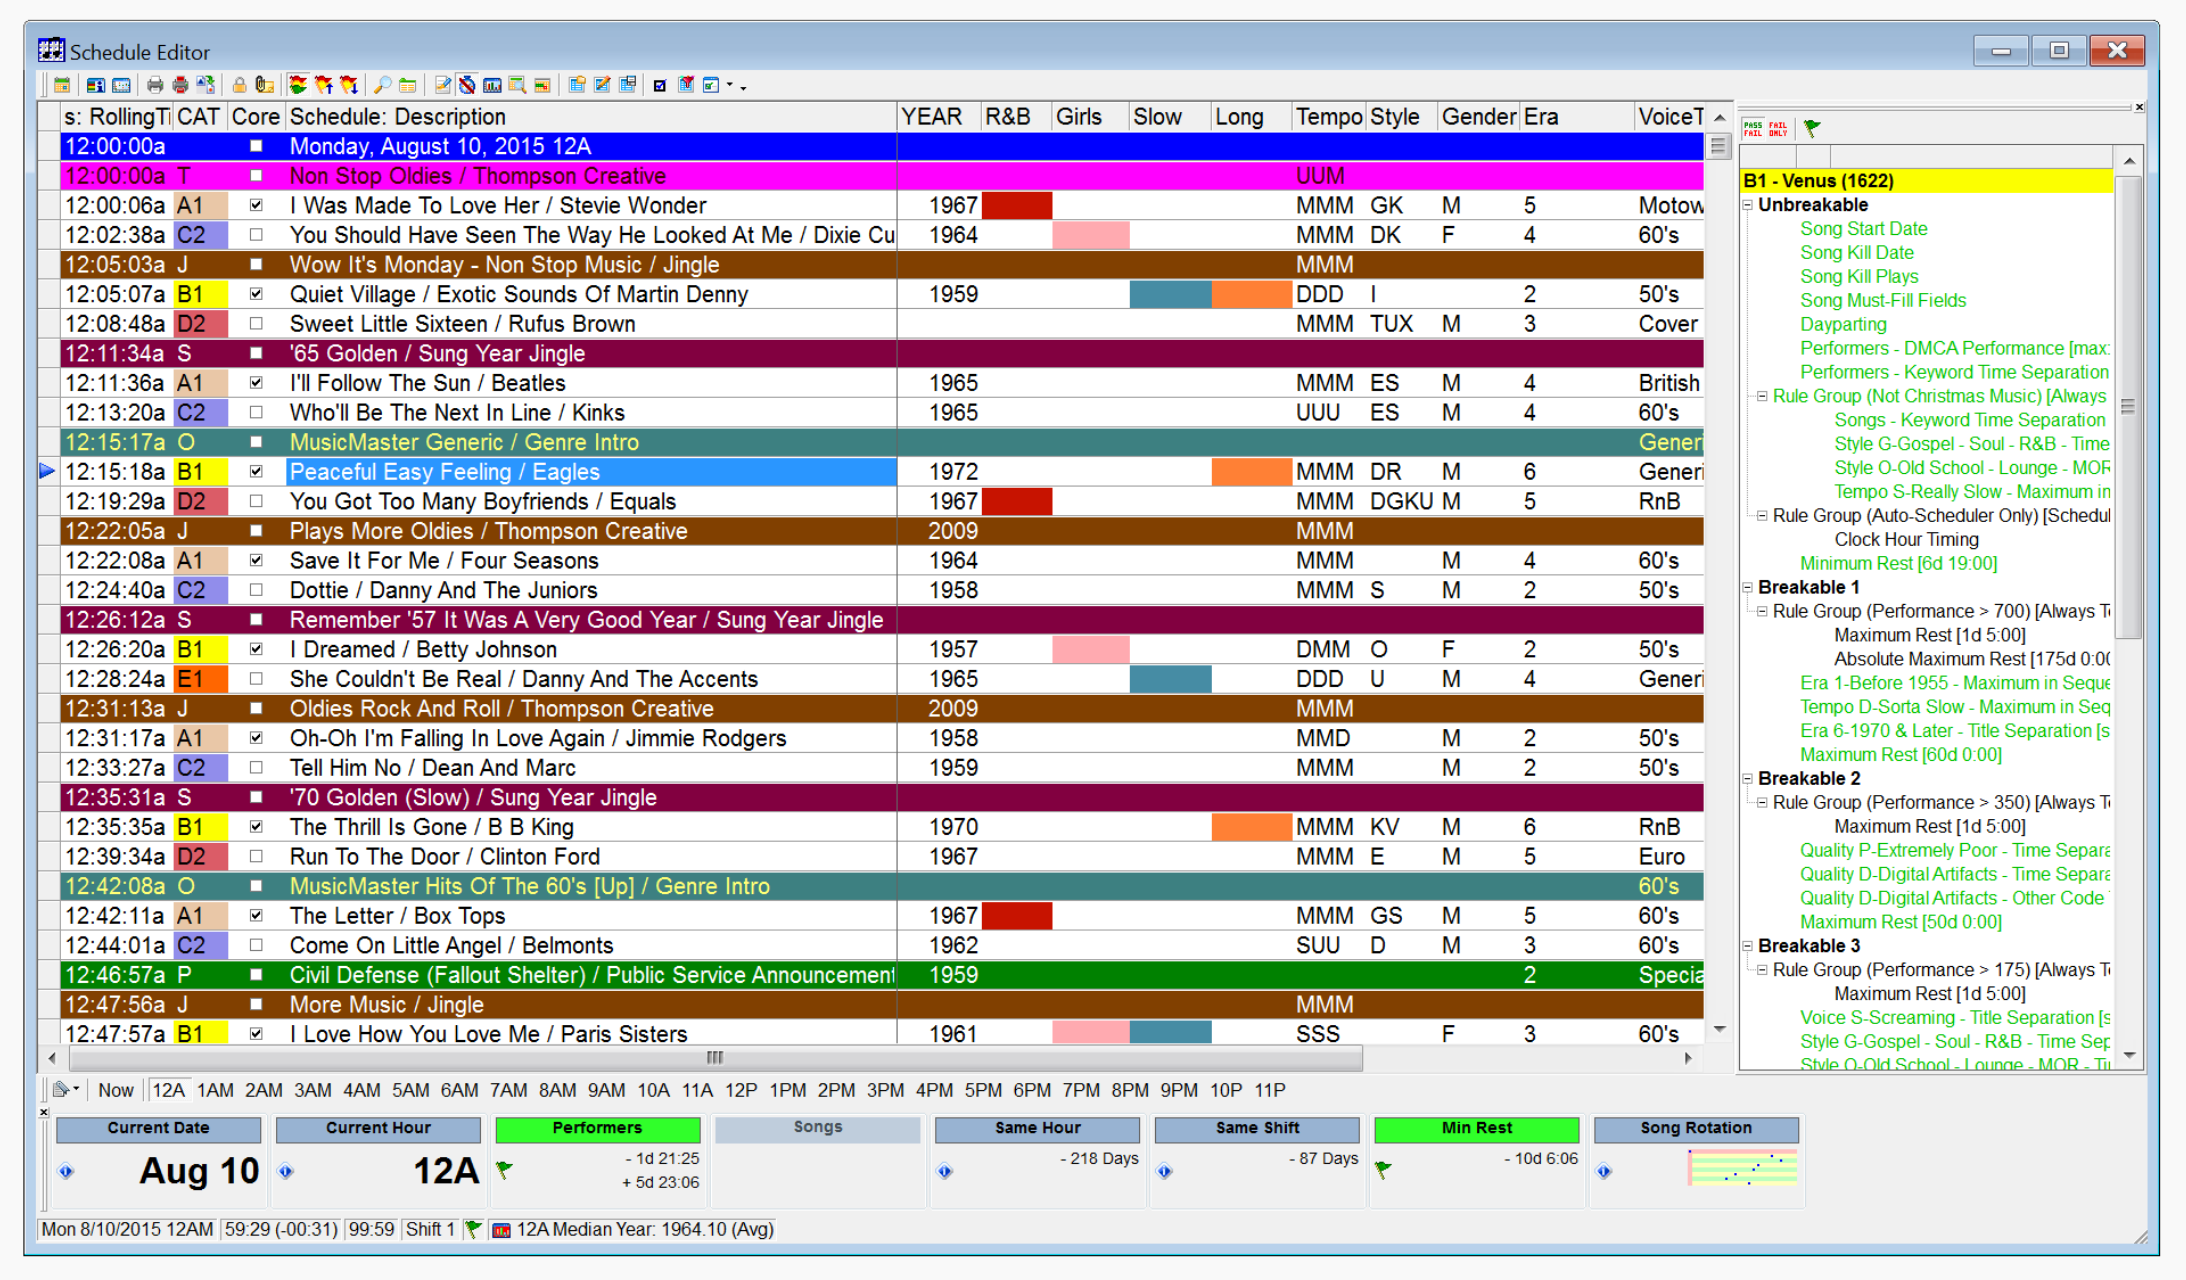Image resolution: width=2186 pixels, height=1280 pixels.
Task: Click the padlock lock icon
Action: pos(239,85)
